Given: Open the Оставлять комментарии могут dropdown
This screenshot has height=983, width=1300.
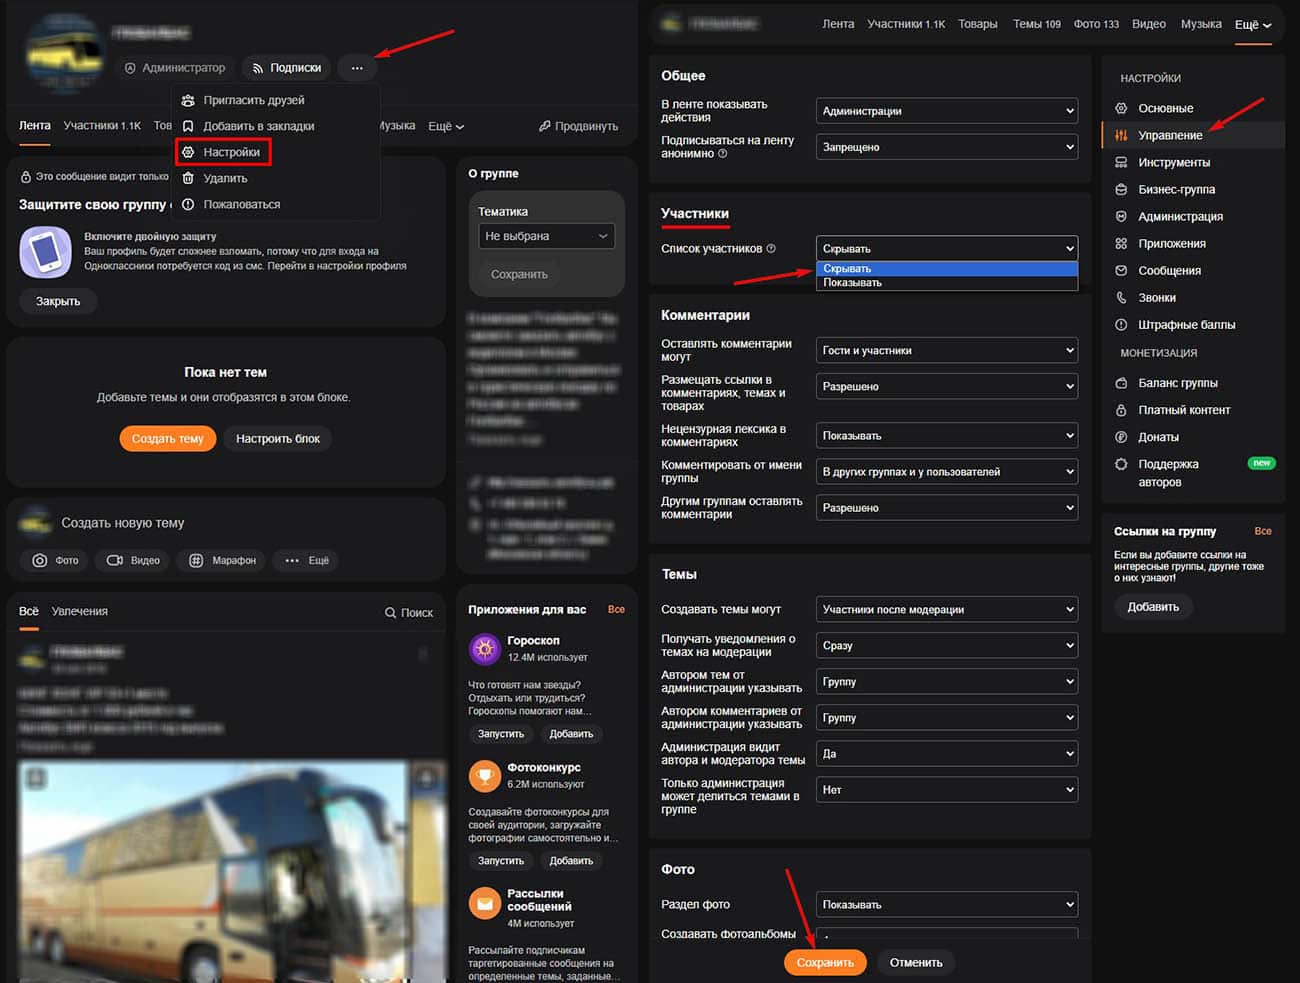Looking at the screenshot, I should (947, 350).
